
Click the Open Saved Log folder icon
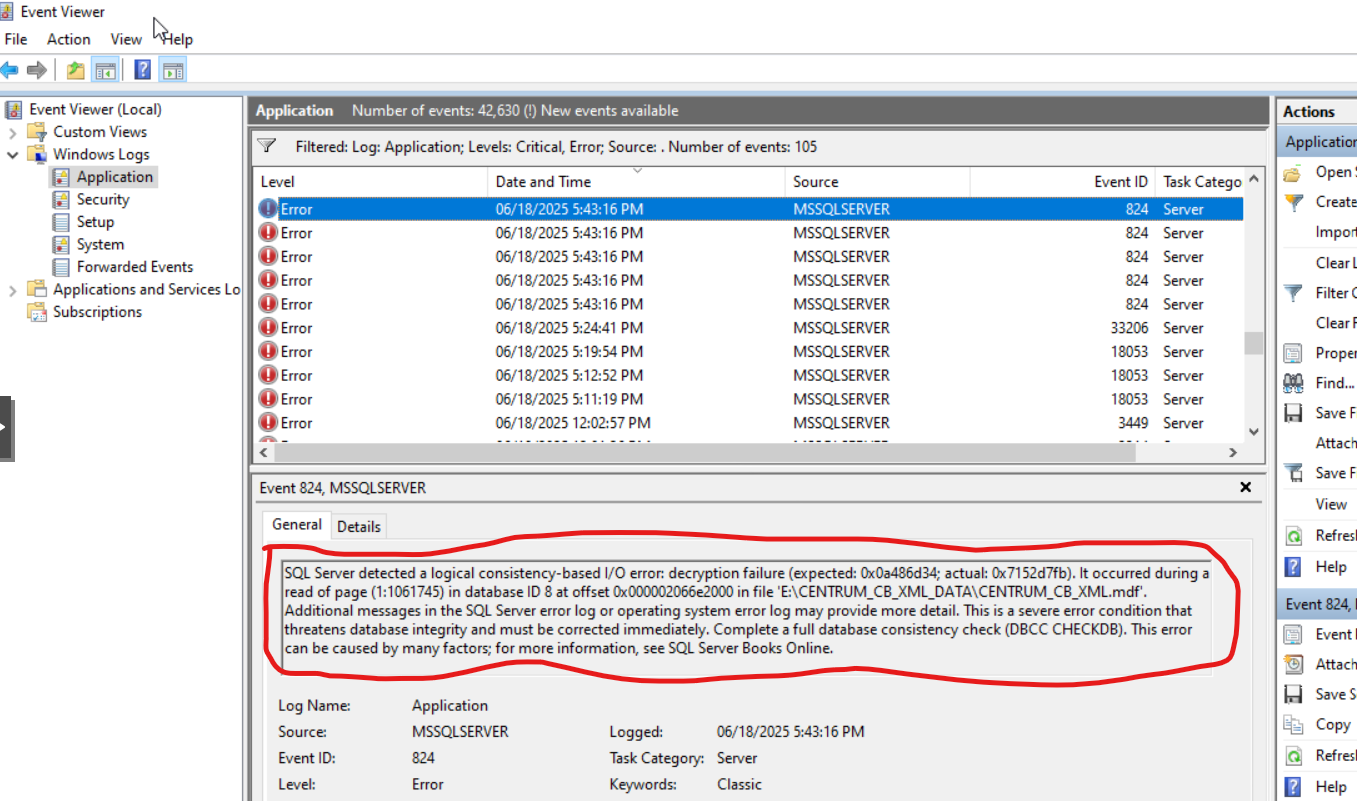click(1293, 172)
